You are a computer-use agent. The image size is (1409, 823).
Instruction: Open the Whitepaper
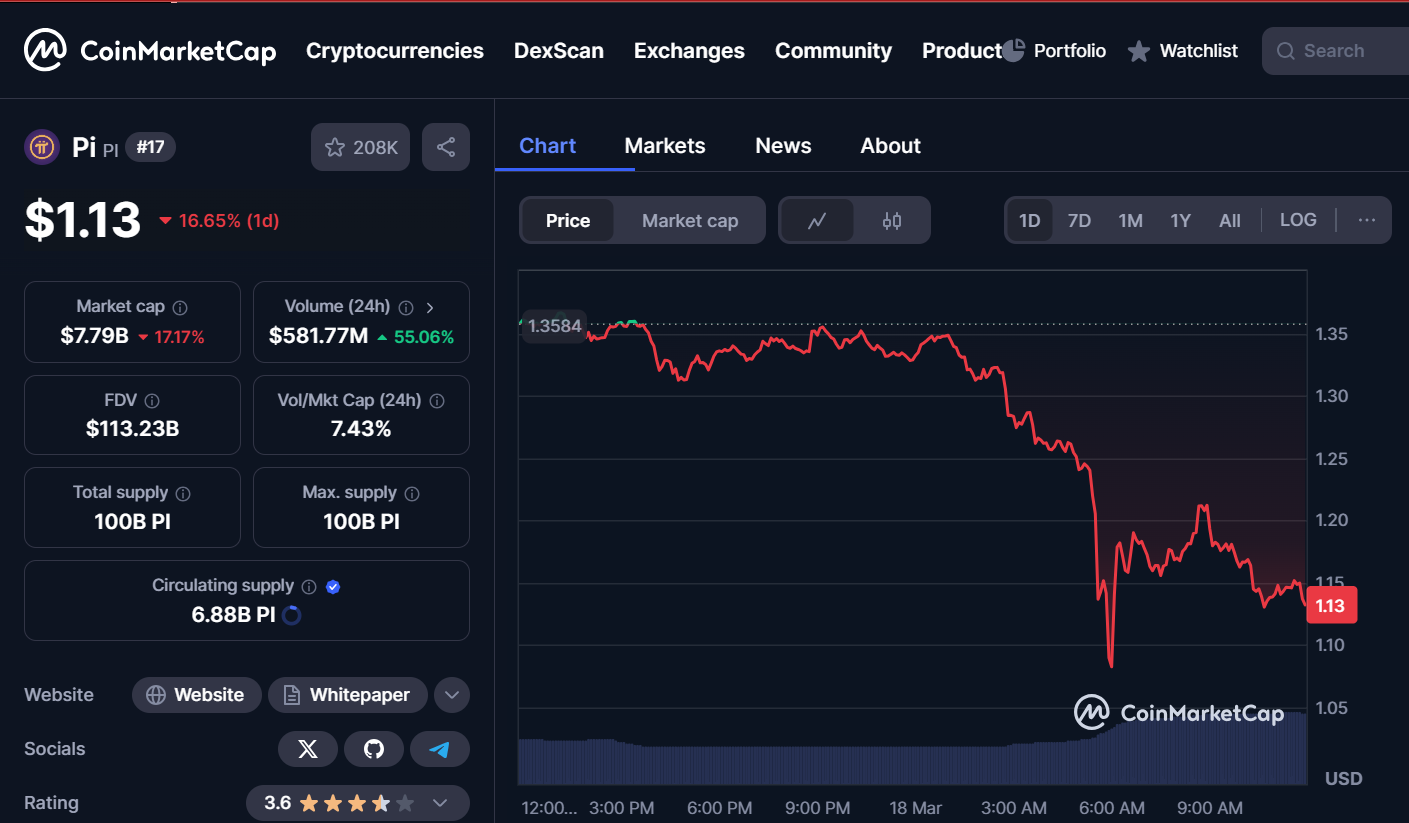coord(347,694)
